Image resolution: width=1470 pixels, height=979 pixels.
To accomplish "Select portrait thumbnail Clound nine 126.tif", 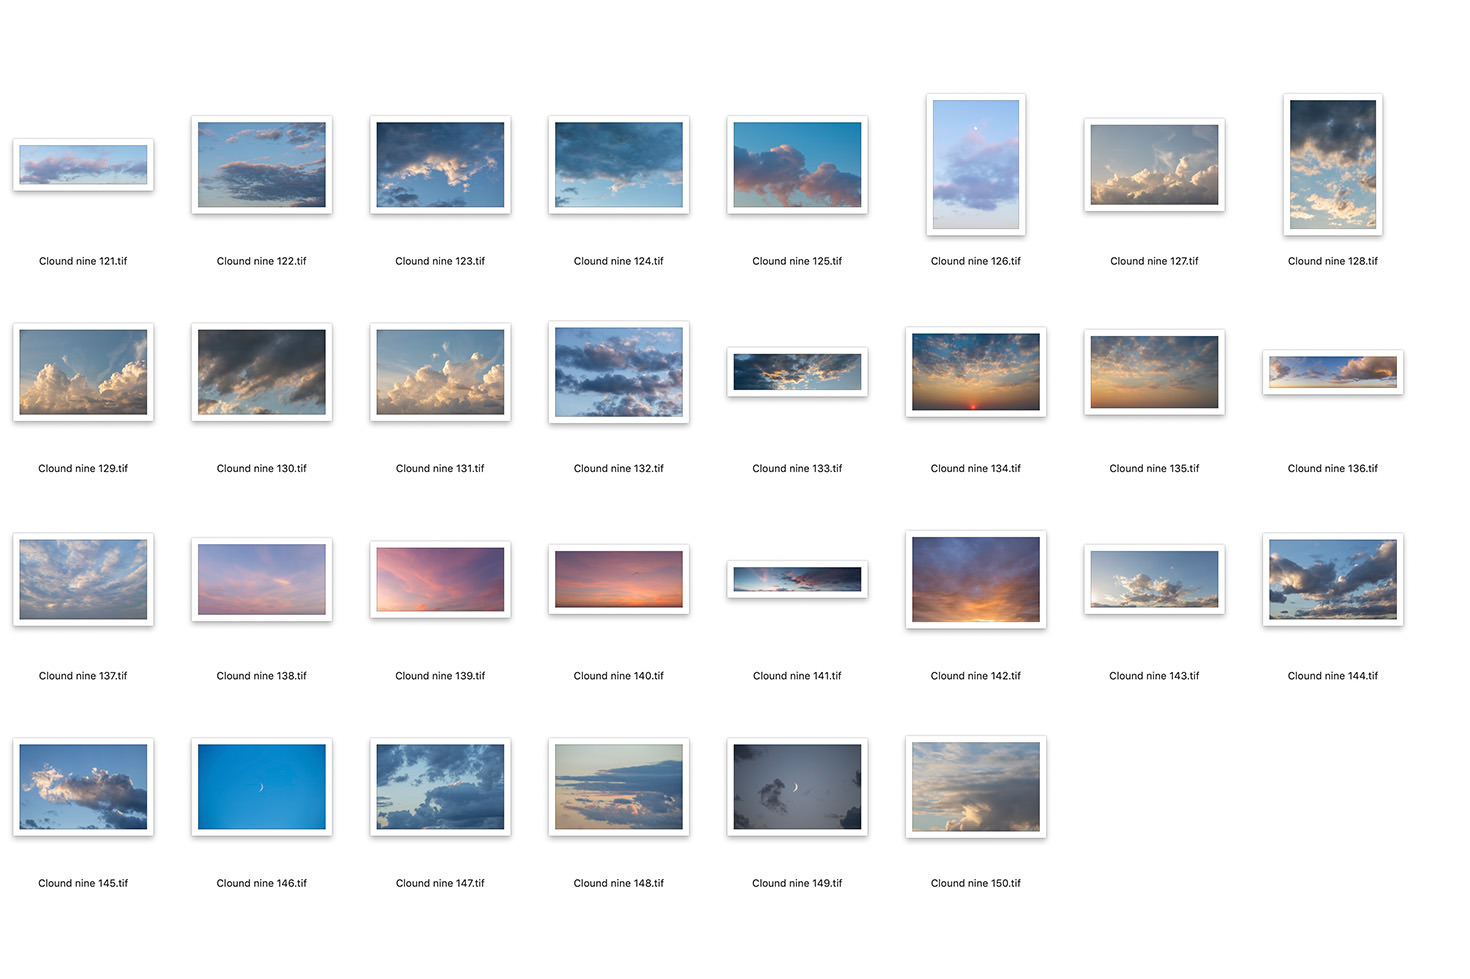I will [975, 165].
